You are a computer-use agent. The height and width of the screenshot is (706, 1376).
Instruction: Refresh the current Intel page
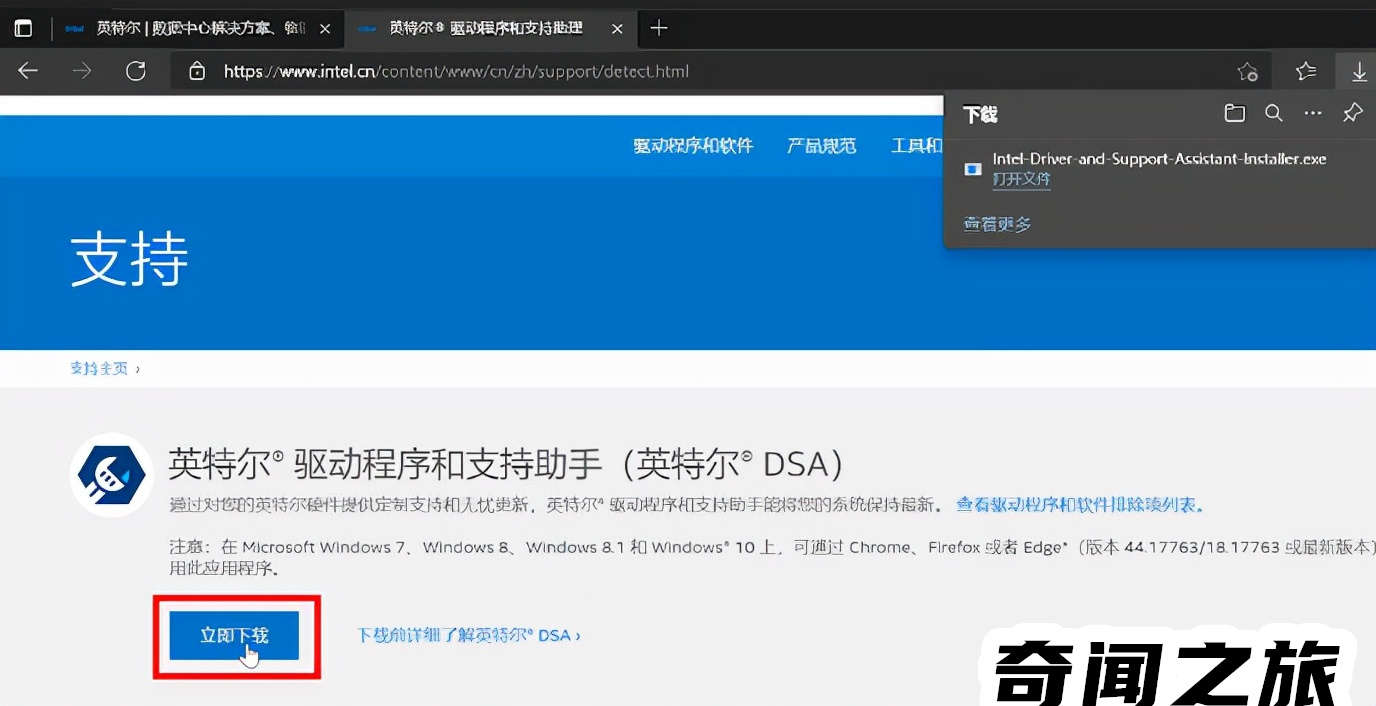[136, 71]
